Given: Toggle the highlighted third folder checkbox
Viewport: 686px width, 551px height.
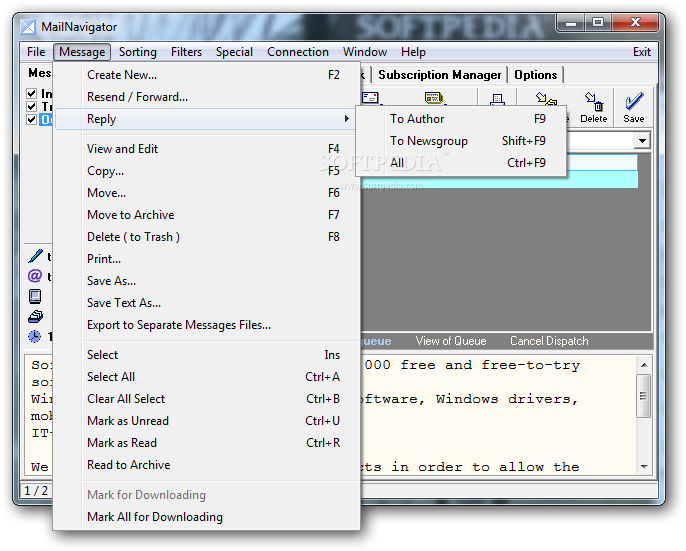Looking at the screenshot, I should [x=31, y=119].
